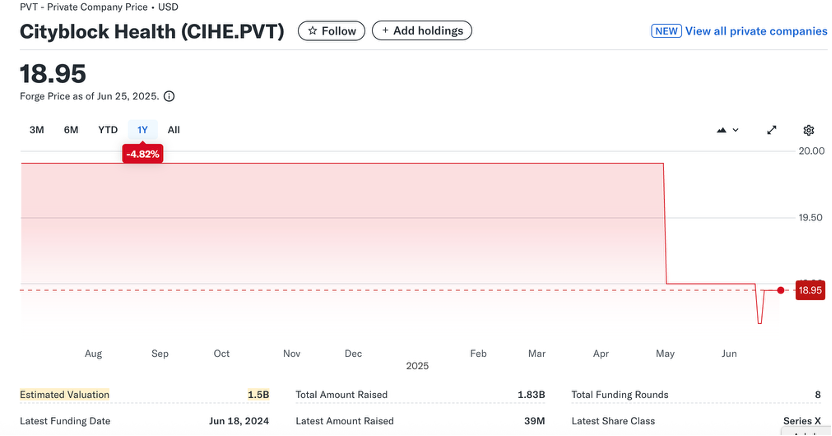
Task: Click the 1.5B valuation value
Action: click(258, 395)
